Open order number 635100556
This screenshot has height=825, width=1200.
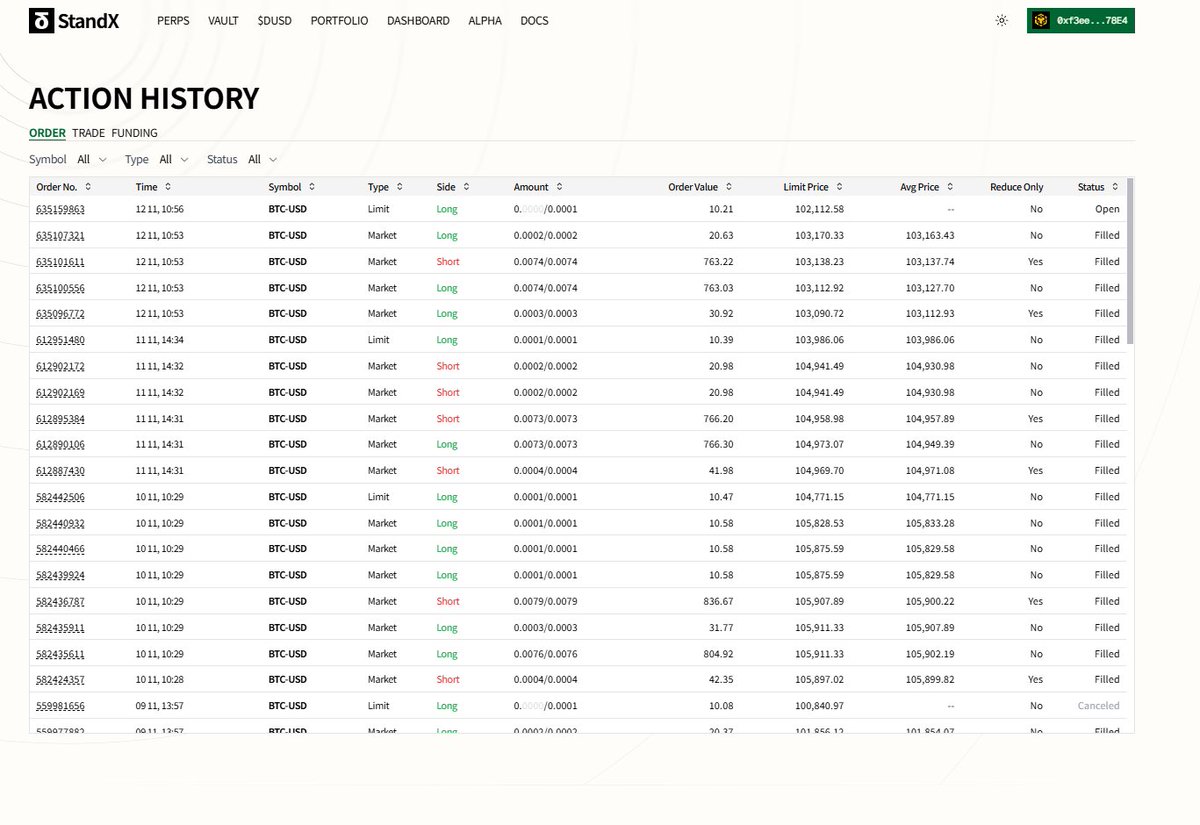click(x=60, y=288)
